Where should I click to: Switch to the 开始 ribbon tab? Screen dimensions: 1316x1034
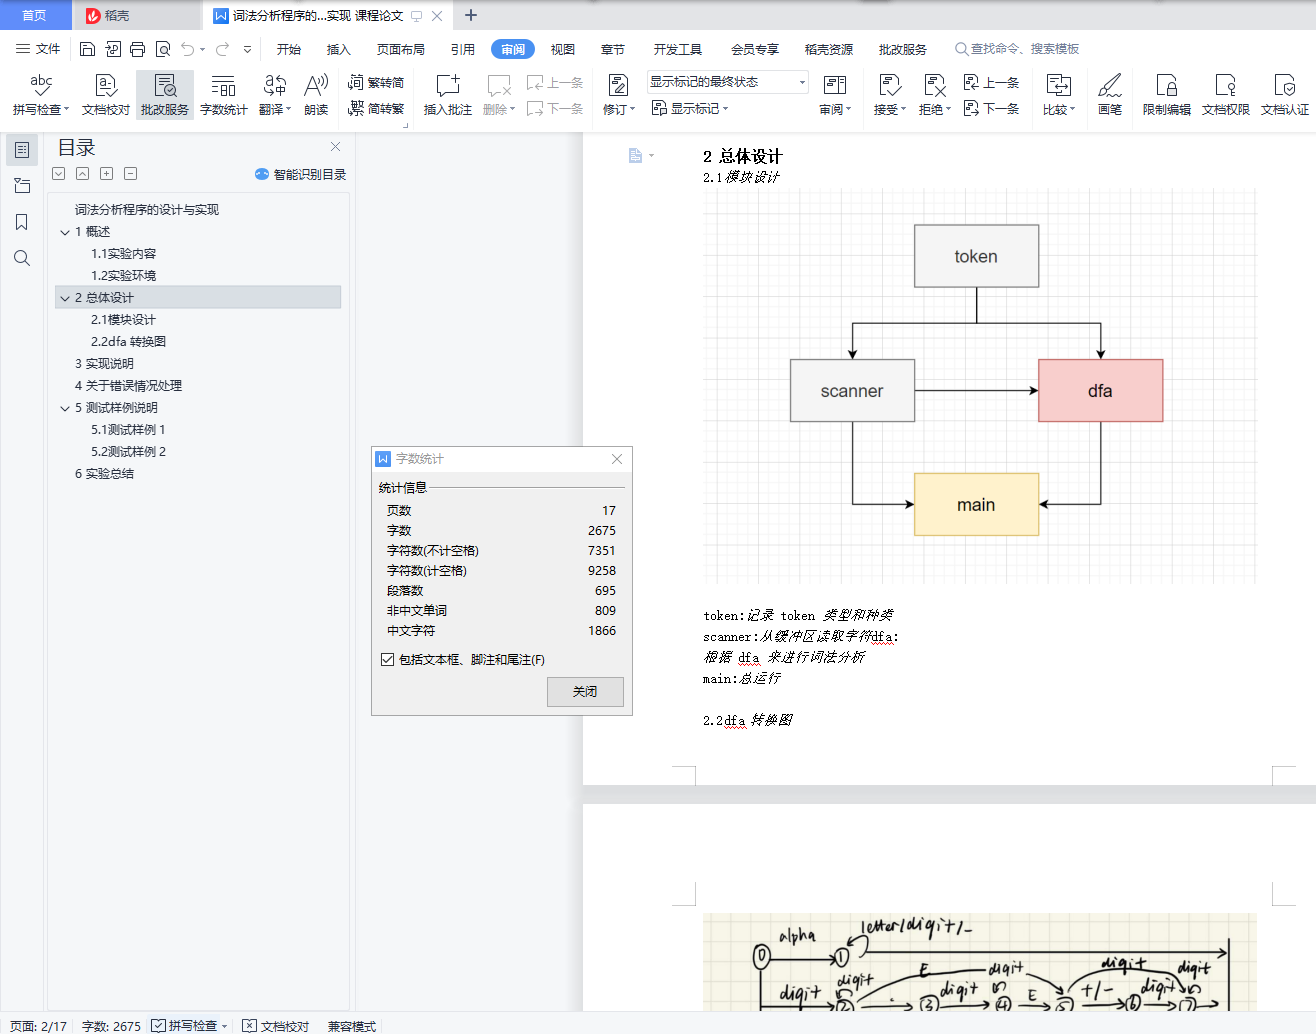(289, 49)
